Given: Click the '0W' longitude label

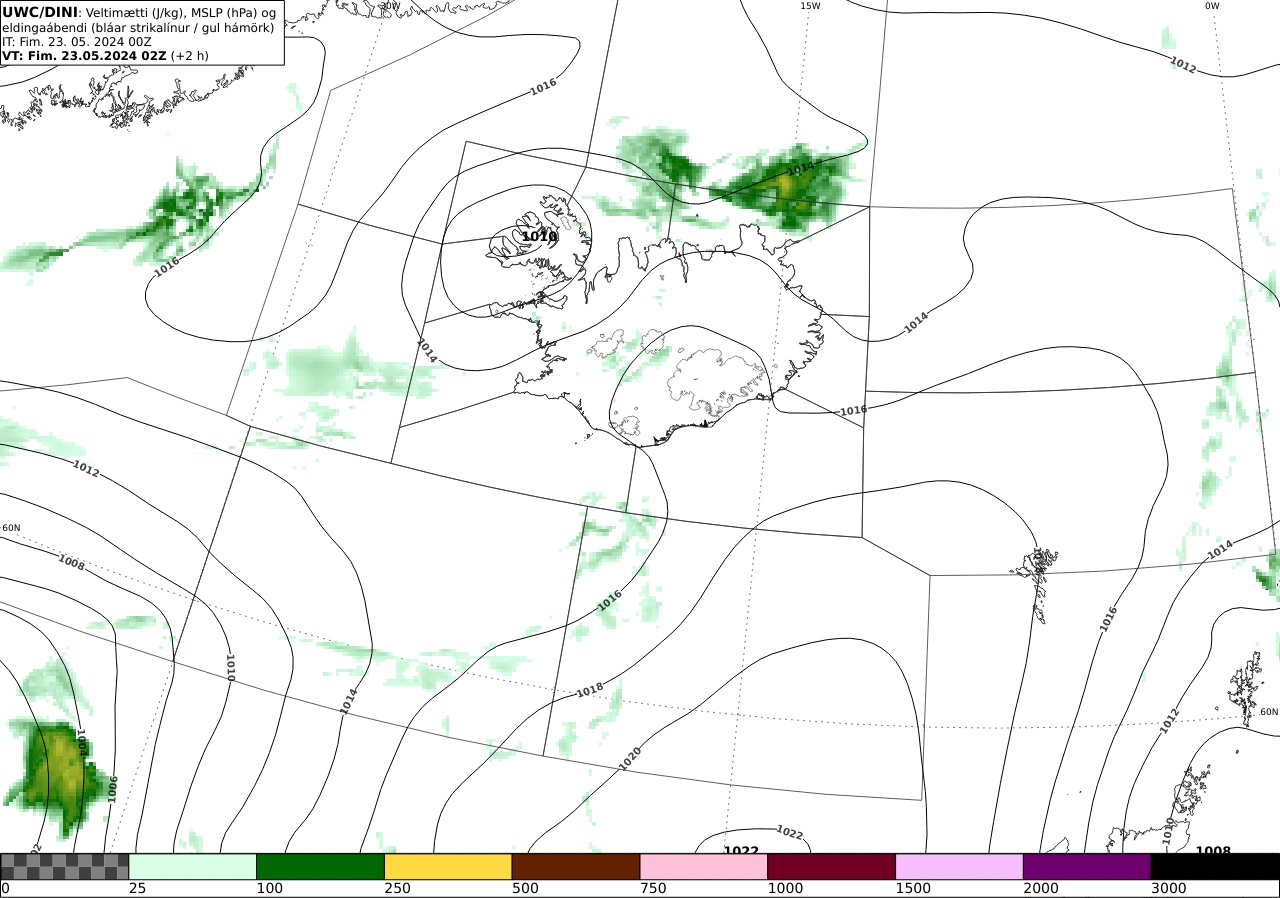Looking at the screenshot, I should [x=1212, y=6].
